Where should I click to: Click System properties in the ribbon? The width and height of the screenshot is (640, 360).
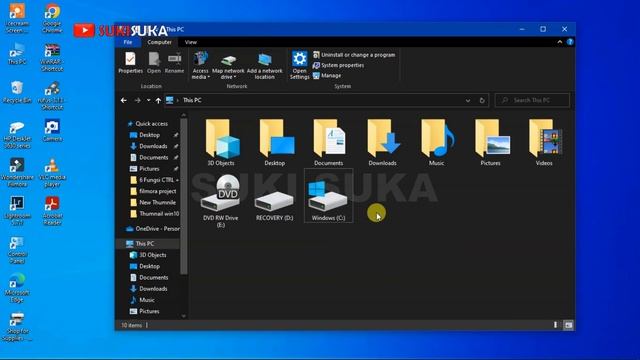point(338,65)
